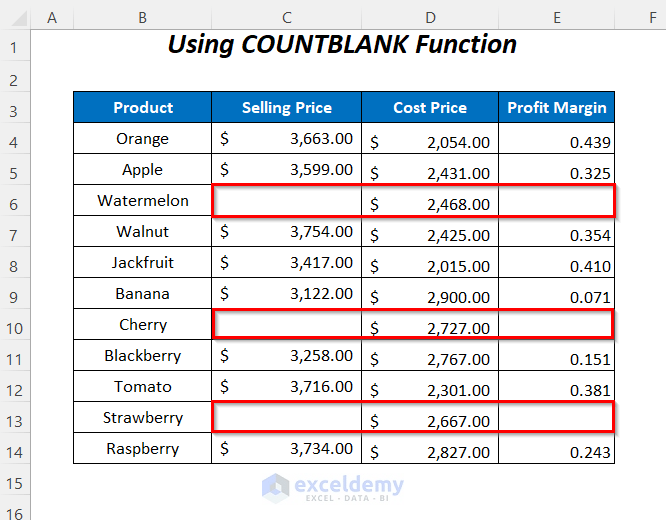Click profit margin 0.071
Viewport: 666px width, 520px height.
point(556,294)
